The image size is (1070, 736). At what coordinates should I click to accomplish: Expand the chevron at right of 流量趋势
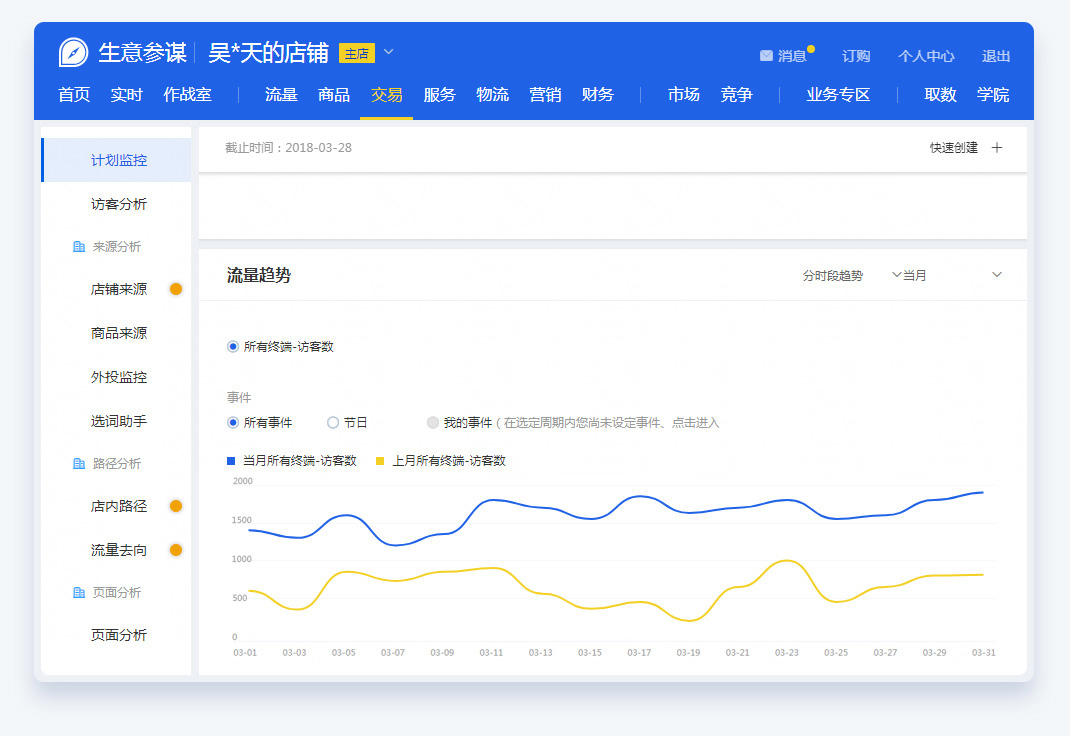click(x=996, y=275)
